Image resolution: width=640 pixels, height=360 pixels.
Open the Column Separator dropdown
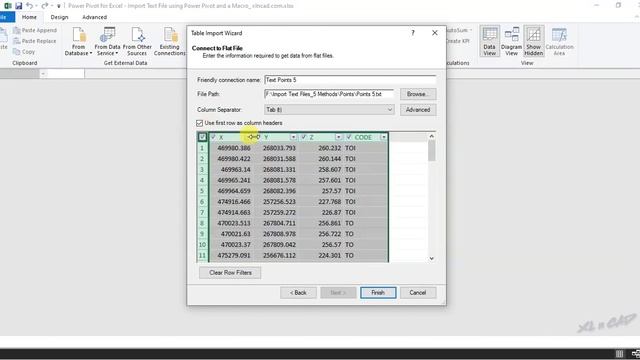[390, 110]
